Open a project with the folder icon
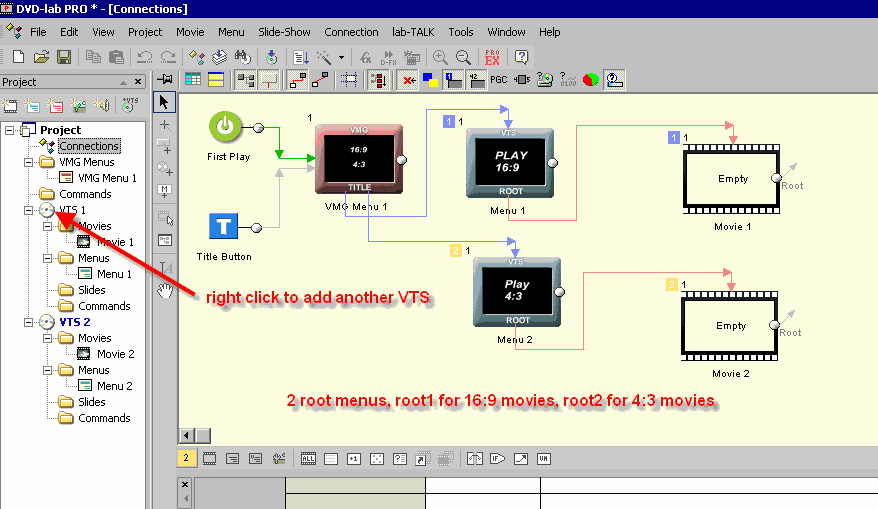 [x=41, y=57]
